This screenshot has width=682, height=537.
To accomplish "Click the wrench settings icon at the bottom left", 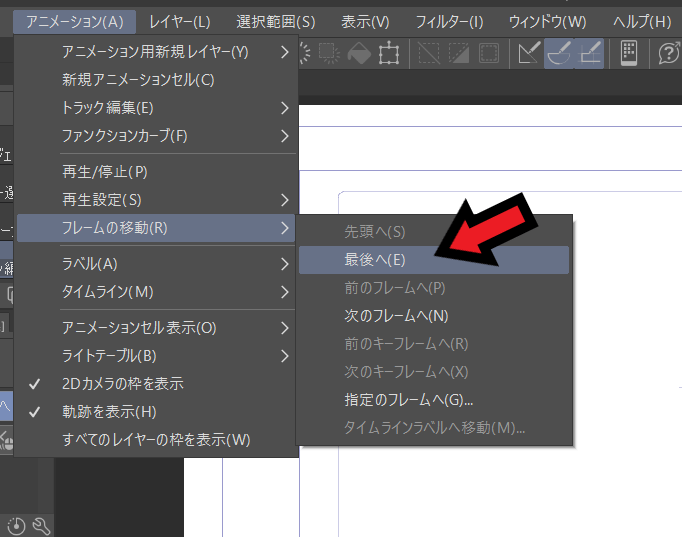I will [x=41, y=526].
